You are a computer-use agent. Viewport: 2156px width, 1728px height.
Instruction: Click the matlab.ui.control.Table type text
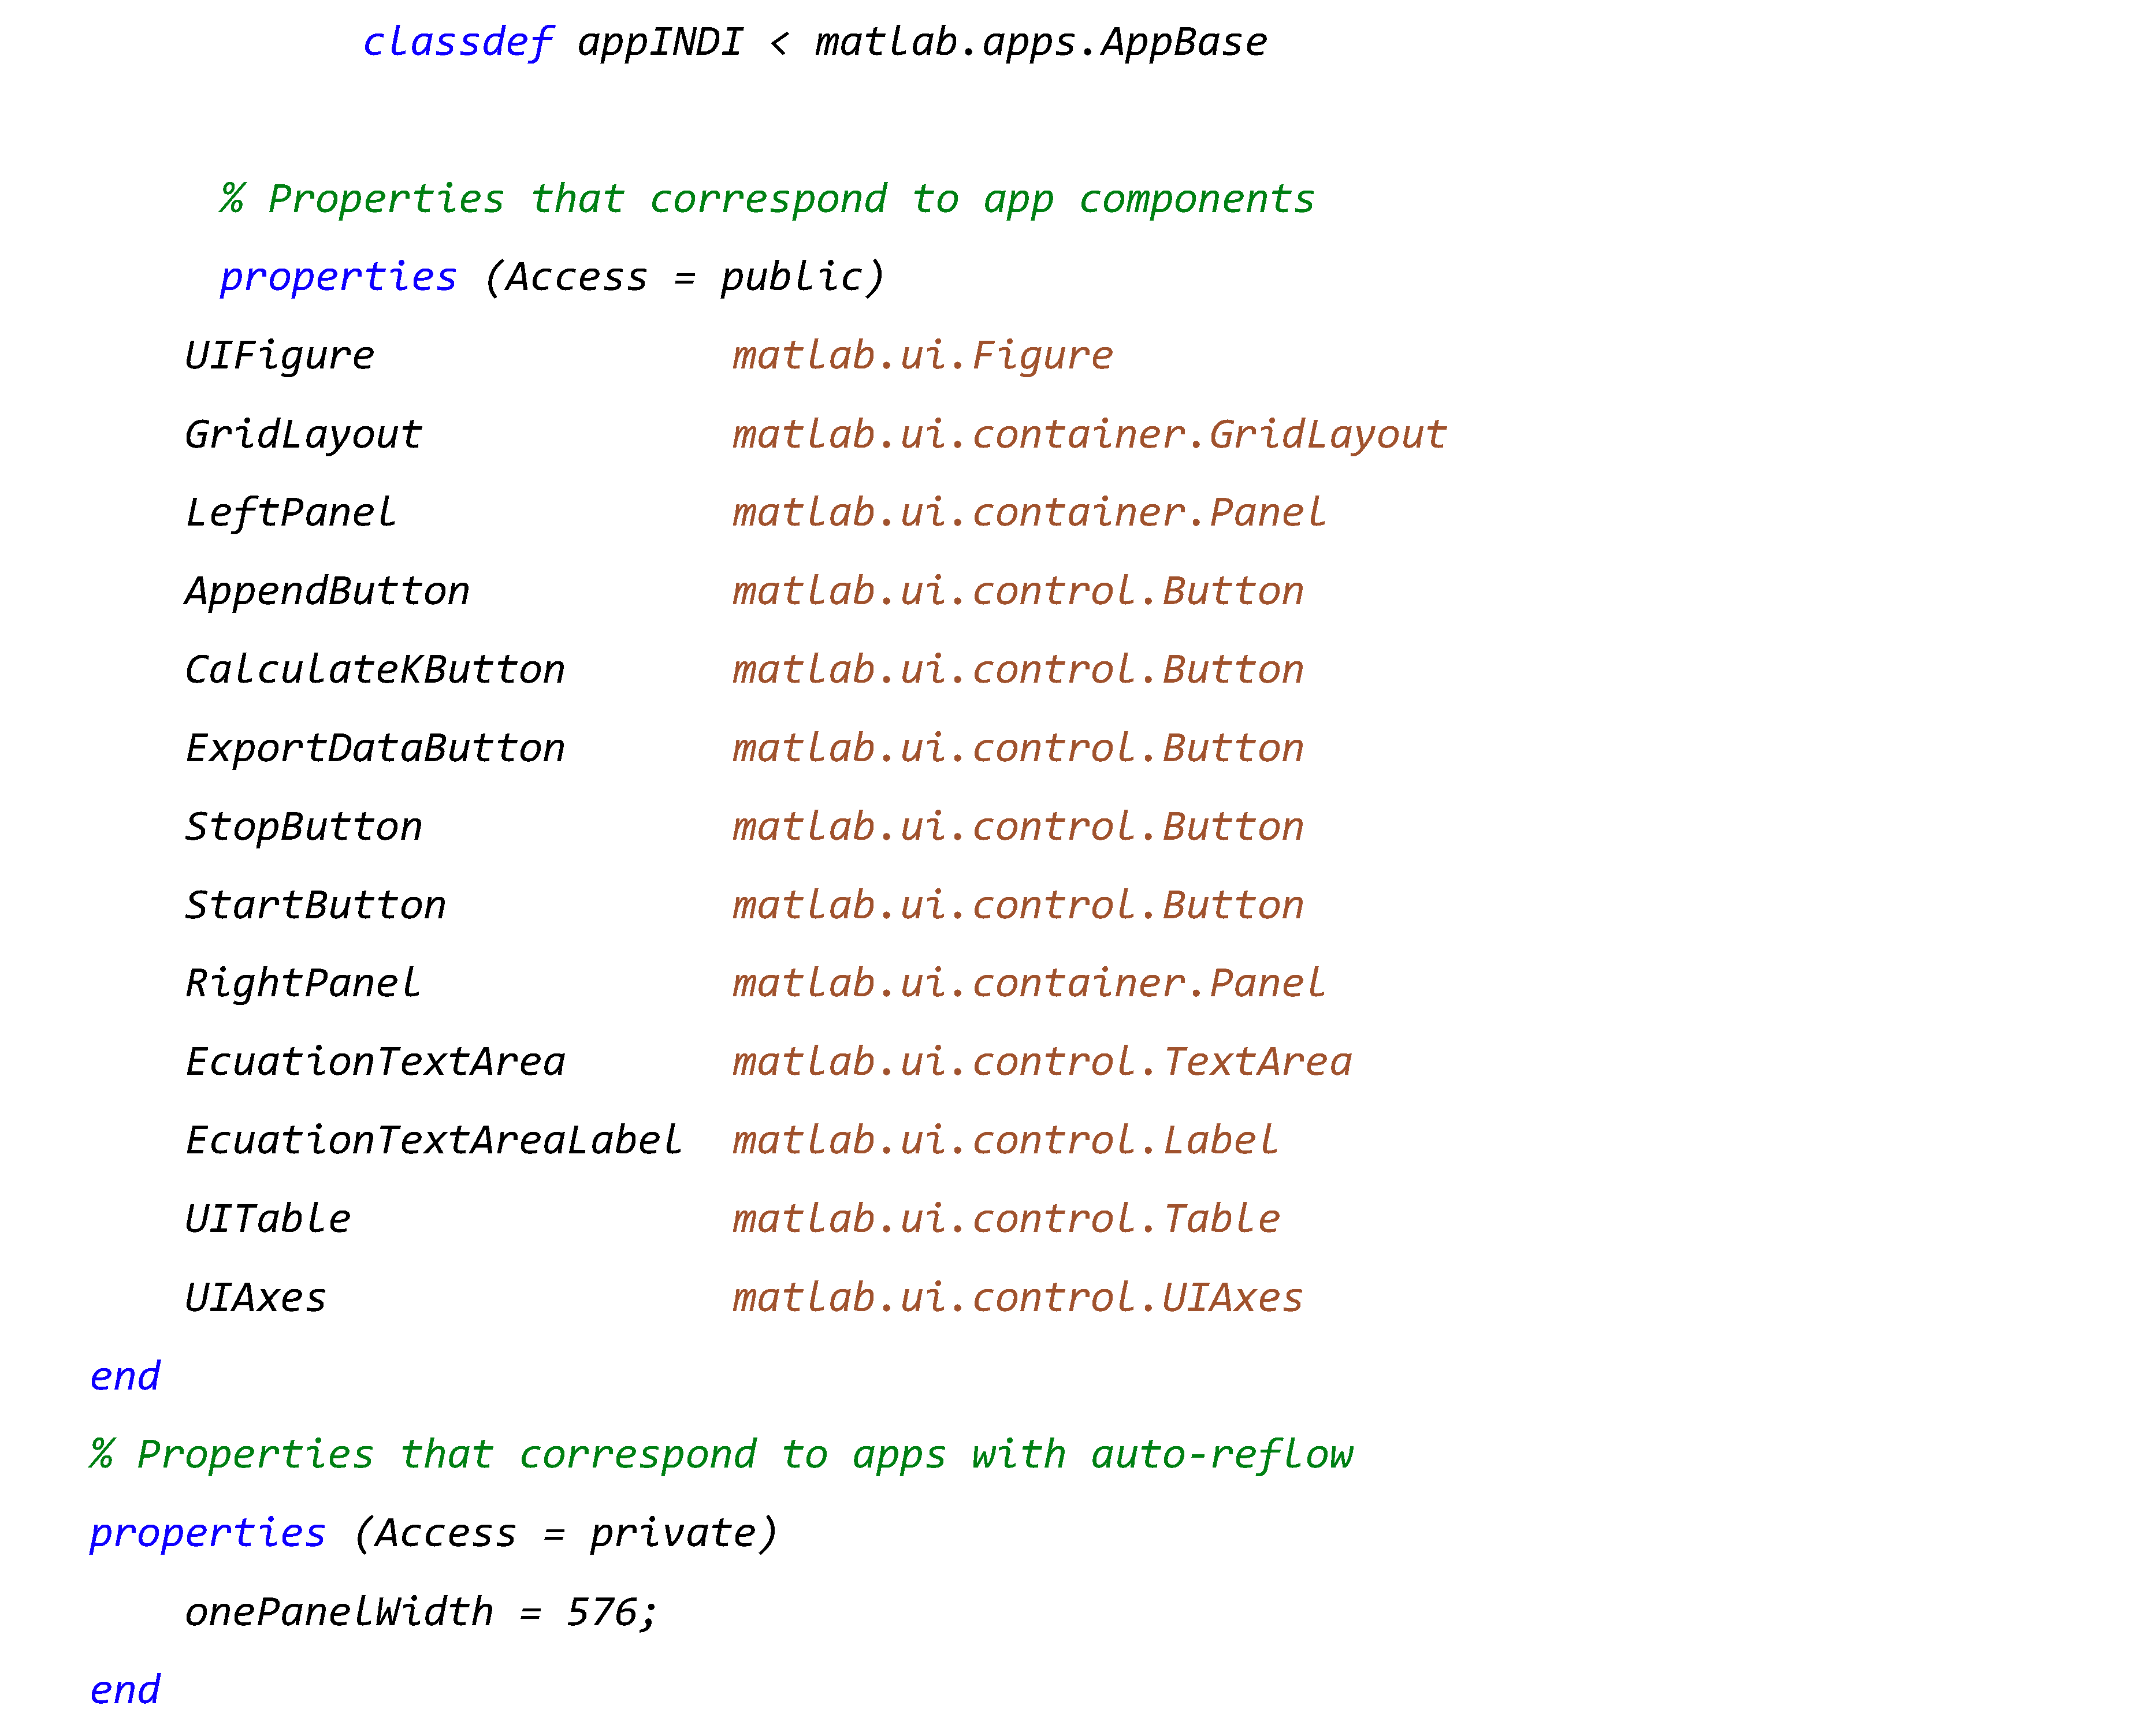[x=1005, y=1219]
